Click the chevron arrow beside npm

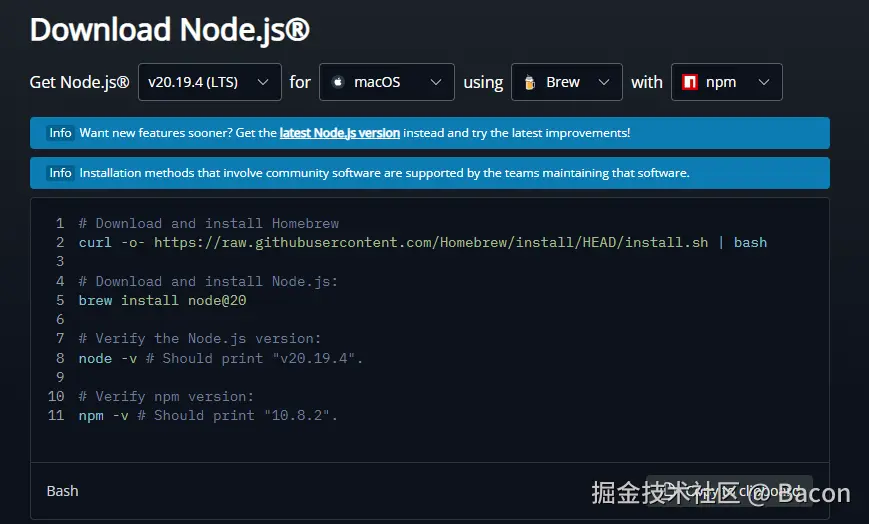[x=764, y=82]
